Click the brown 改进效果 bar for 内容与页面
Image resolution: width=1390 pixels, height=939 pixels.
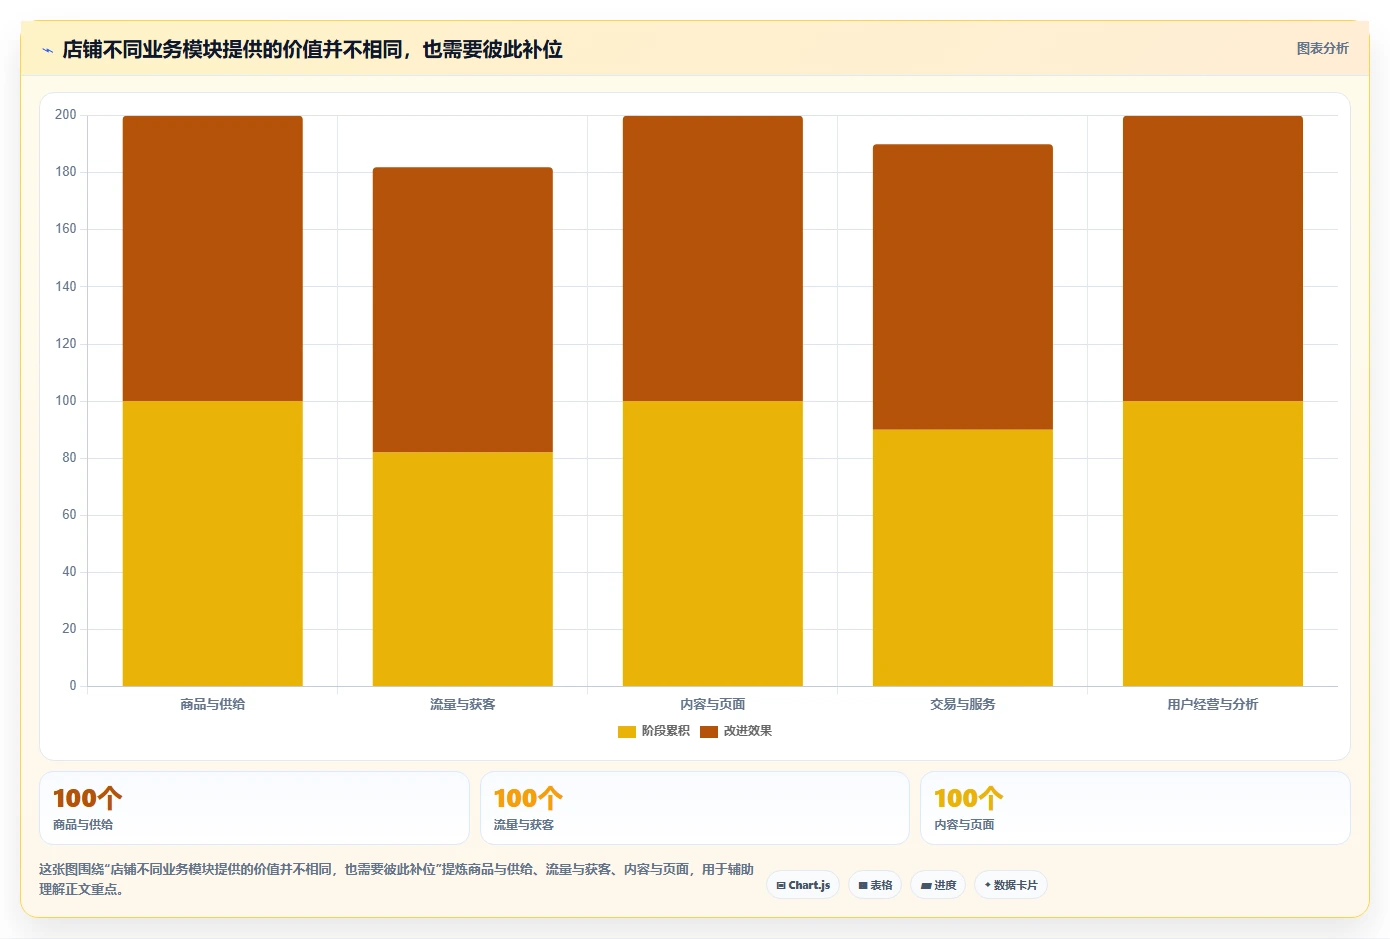click(x=713, y=258)
